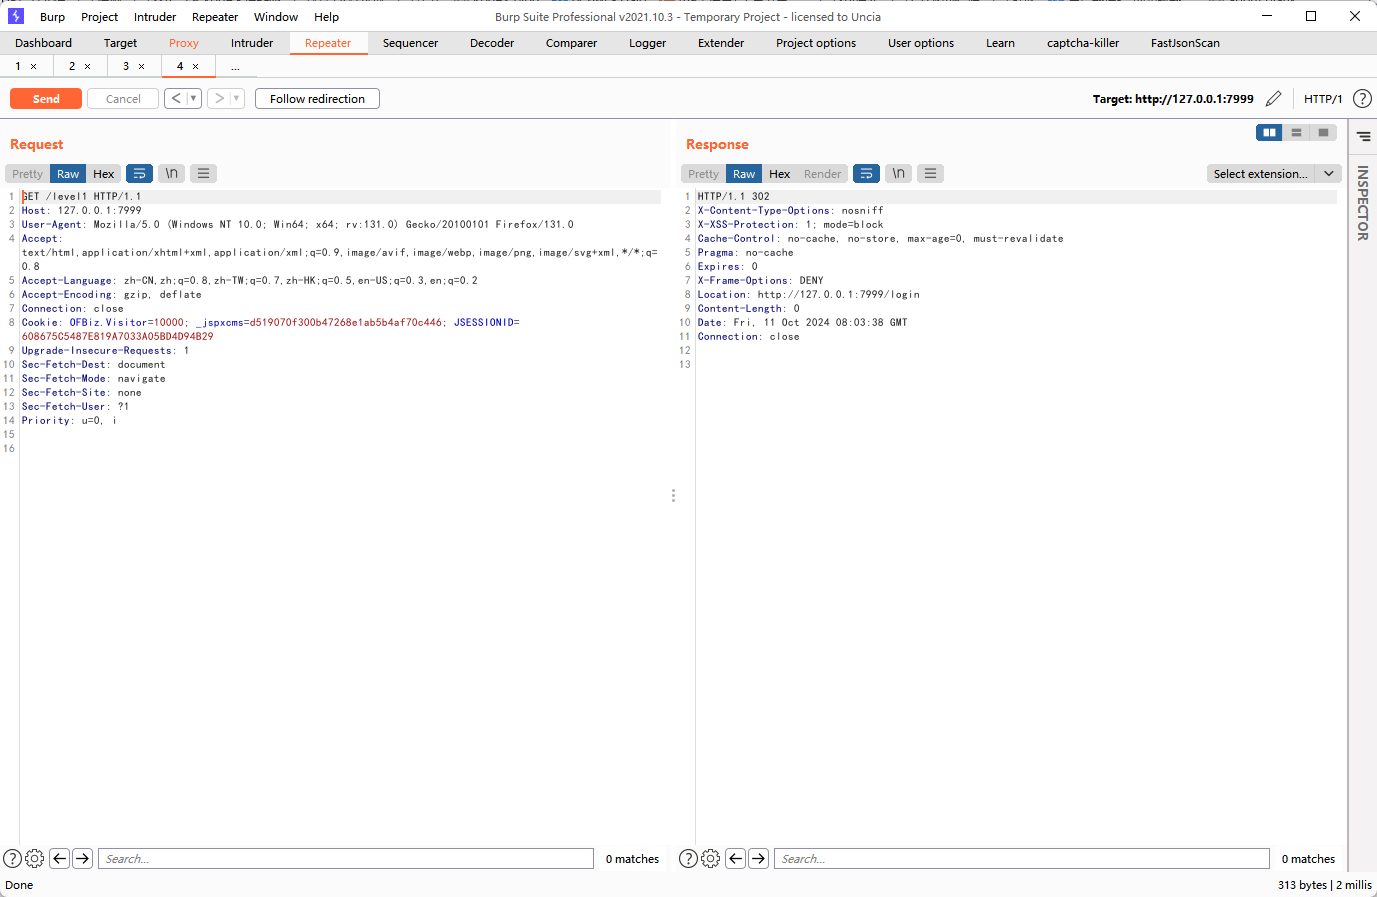The height and width of the screenshot is (897, 1377).
Task: Select Request Pretty view
Action: click(x=28, y=174)
